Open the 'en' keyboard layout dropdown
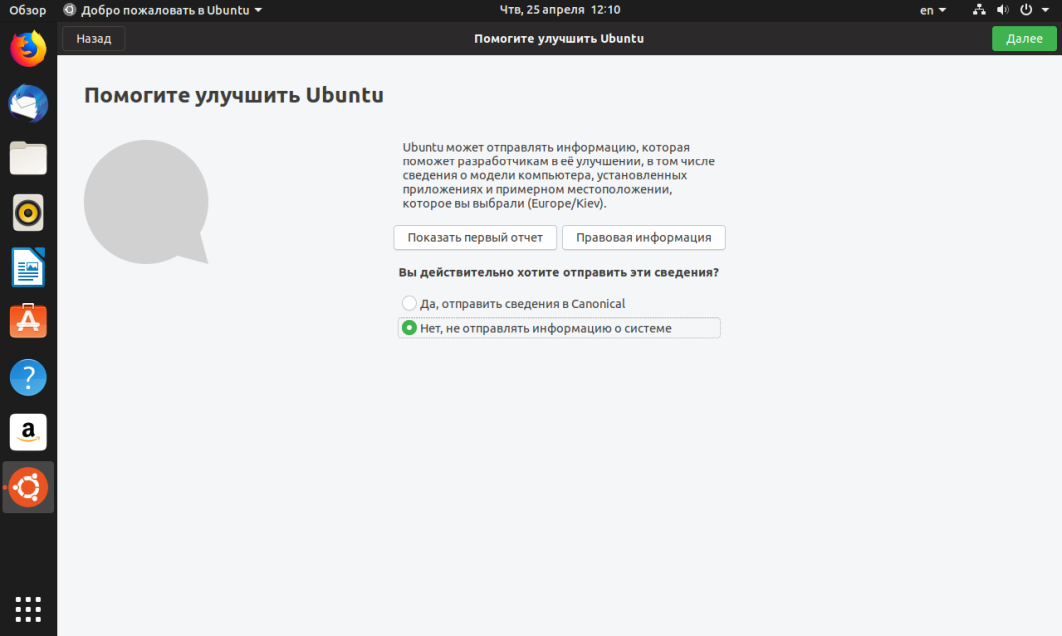 click(933, 10)
